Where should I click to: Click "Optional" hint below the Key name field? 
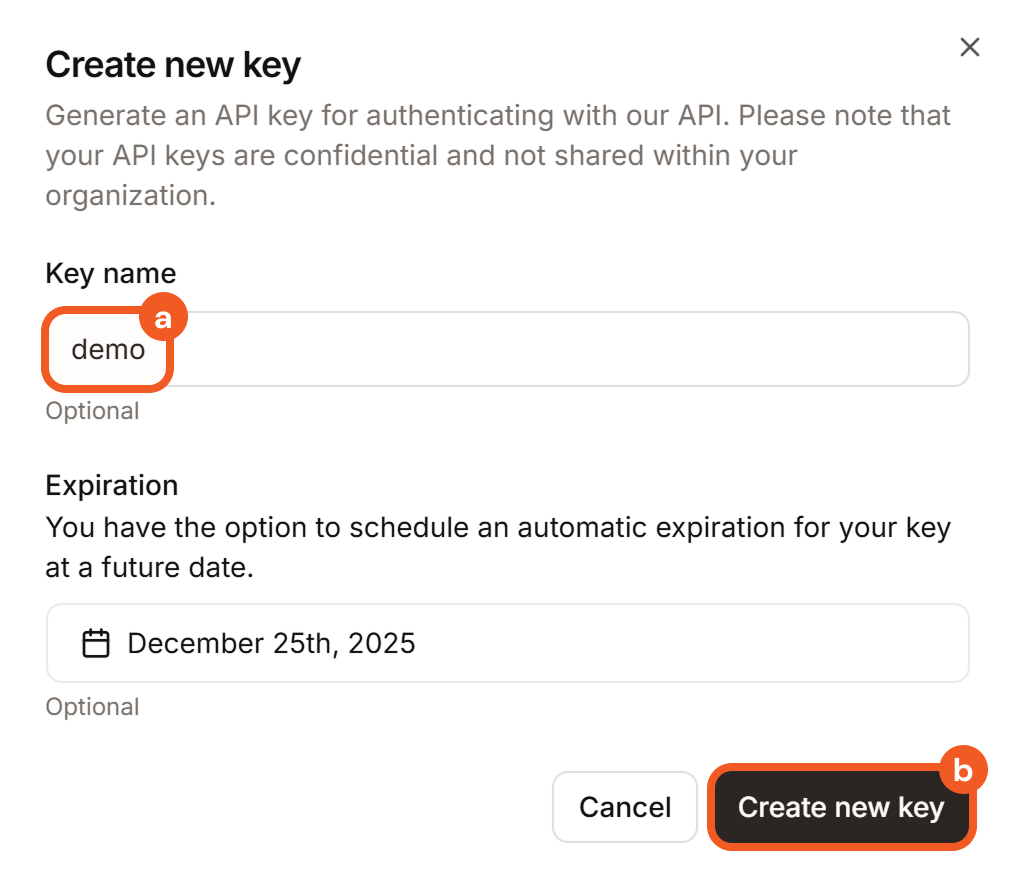[92, 411]
